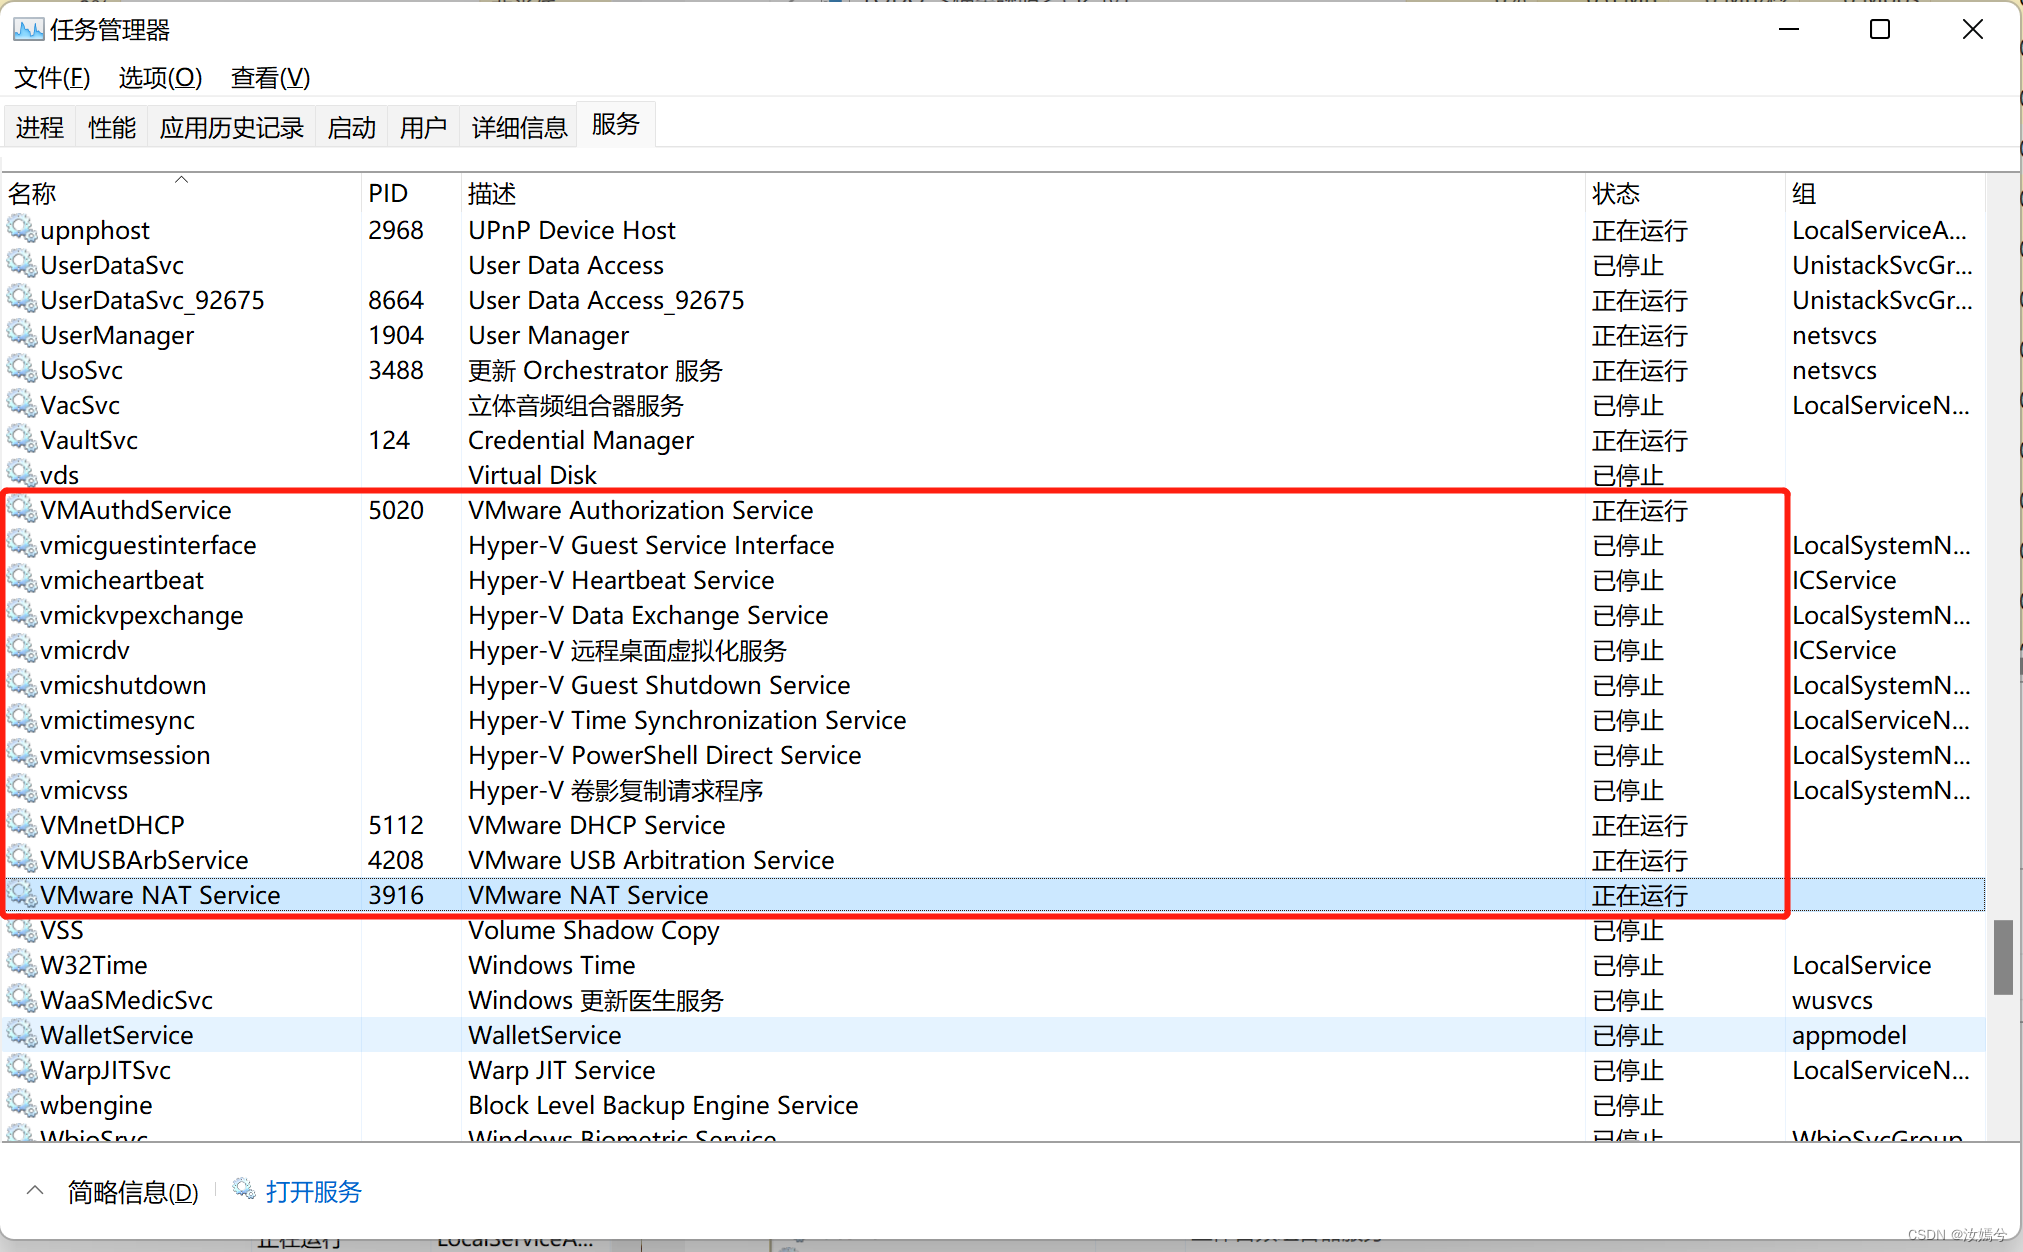Click the service icon for WaaSMedicSvc
Image resolution: width=2023 pixels, height=1252 pixels.
[x=22, y=999]
